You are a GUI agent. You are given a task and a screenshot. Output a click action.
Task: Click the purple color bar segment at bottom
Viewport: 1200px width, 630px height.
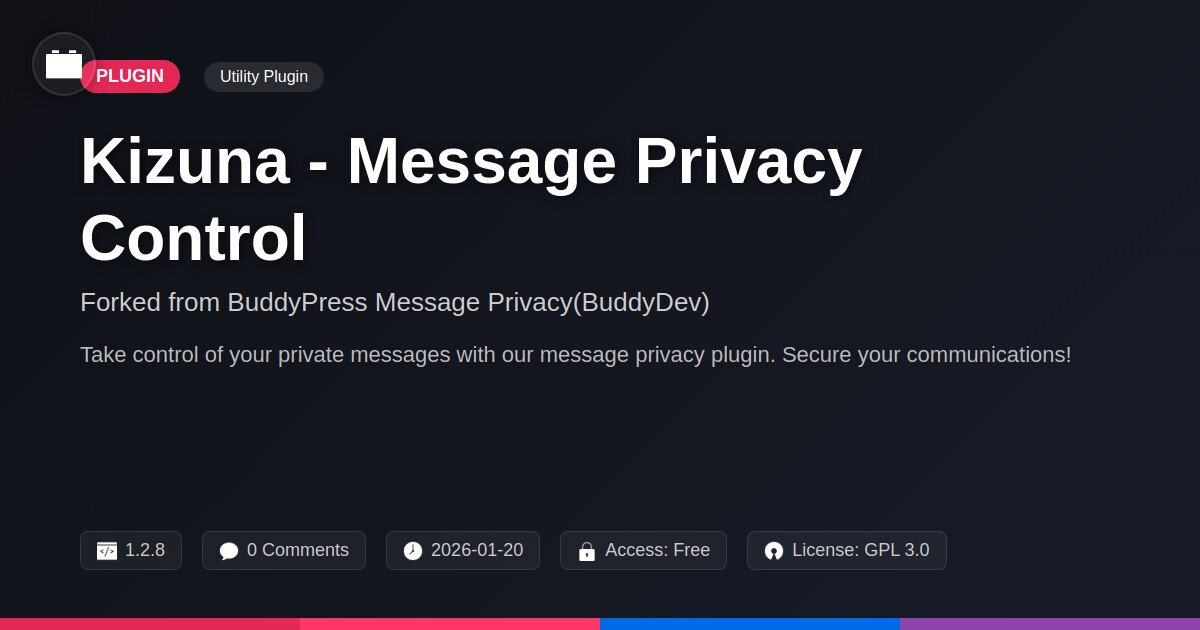click(x=1050, y=624)
